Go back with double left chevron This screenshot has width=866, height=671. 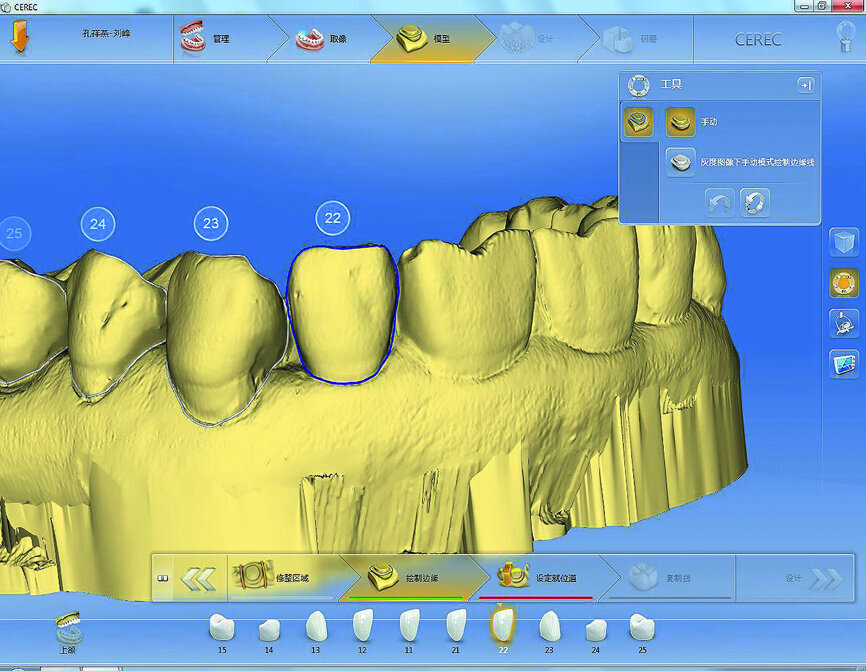coord(197,578)
